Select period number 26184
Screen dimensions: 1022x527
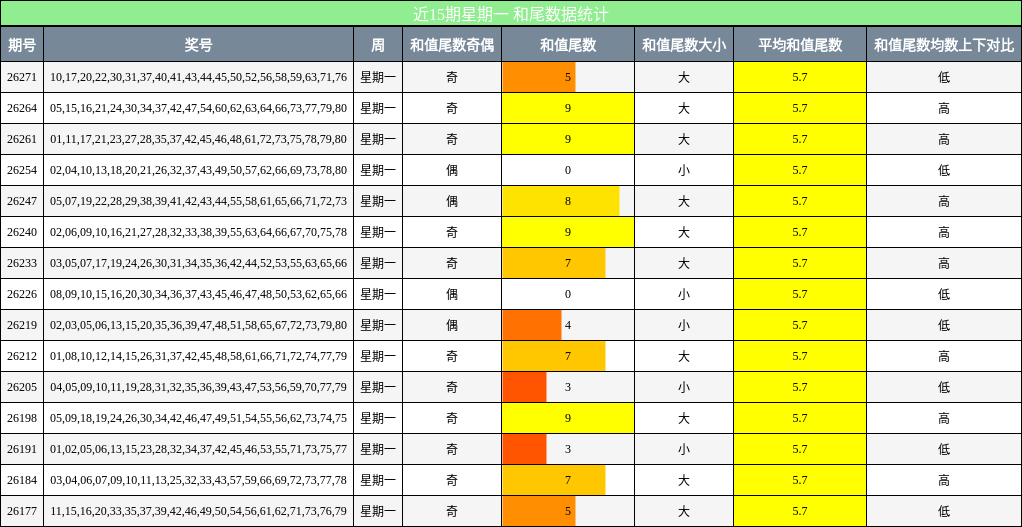22,480
